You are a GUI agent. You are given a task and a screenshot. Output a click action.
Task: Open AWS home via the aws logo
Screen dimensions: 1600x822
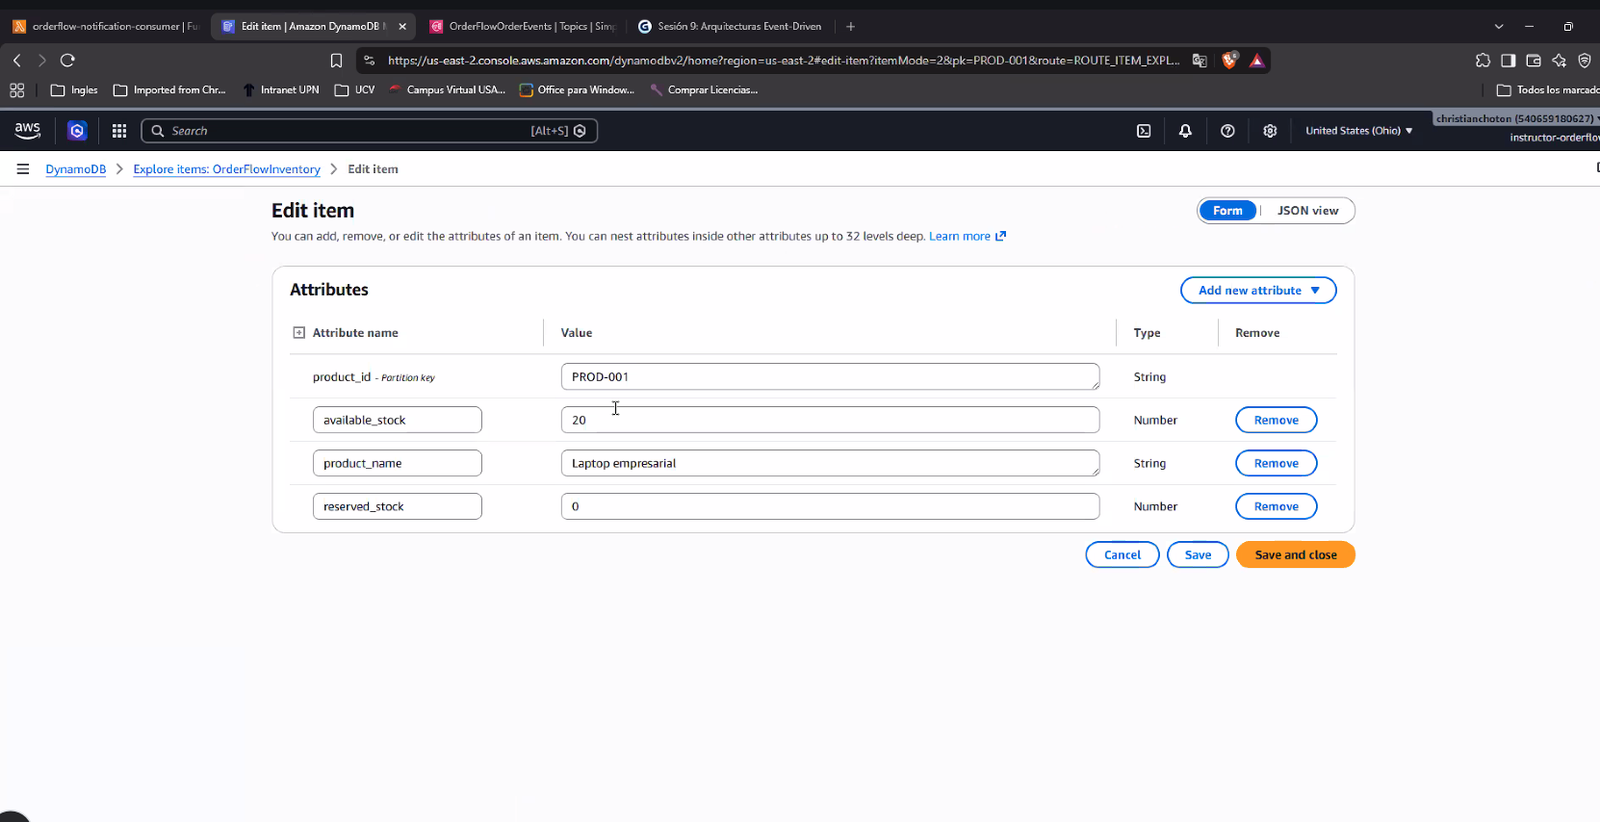click(x=27, y=130)
